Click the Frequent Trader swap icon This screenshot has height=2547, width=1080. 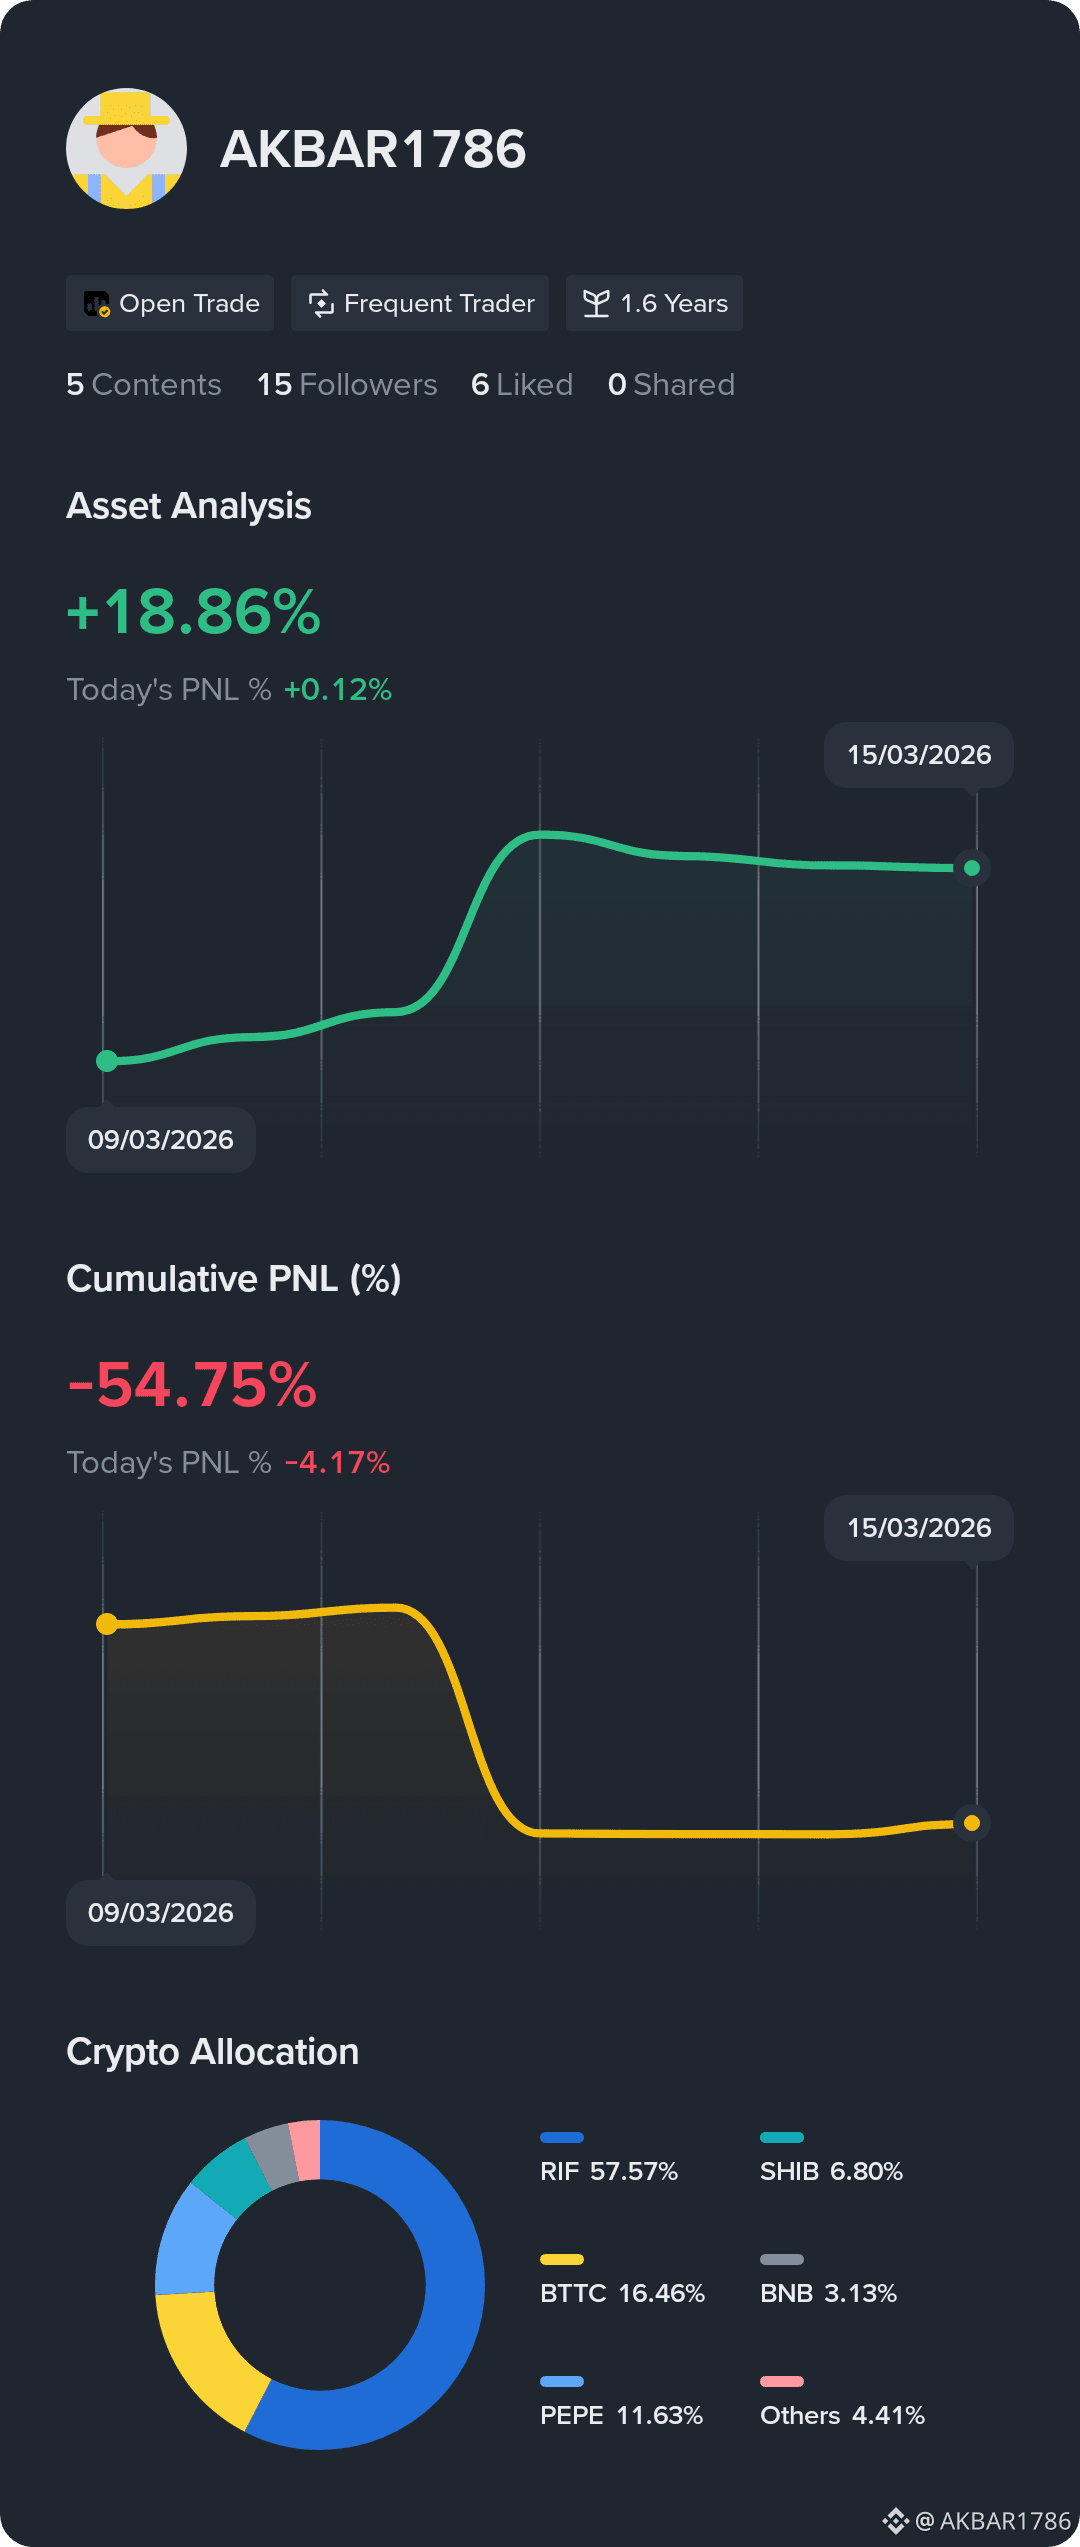(x=321, y=303)
